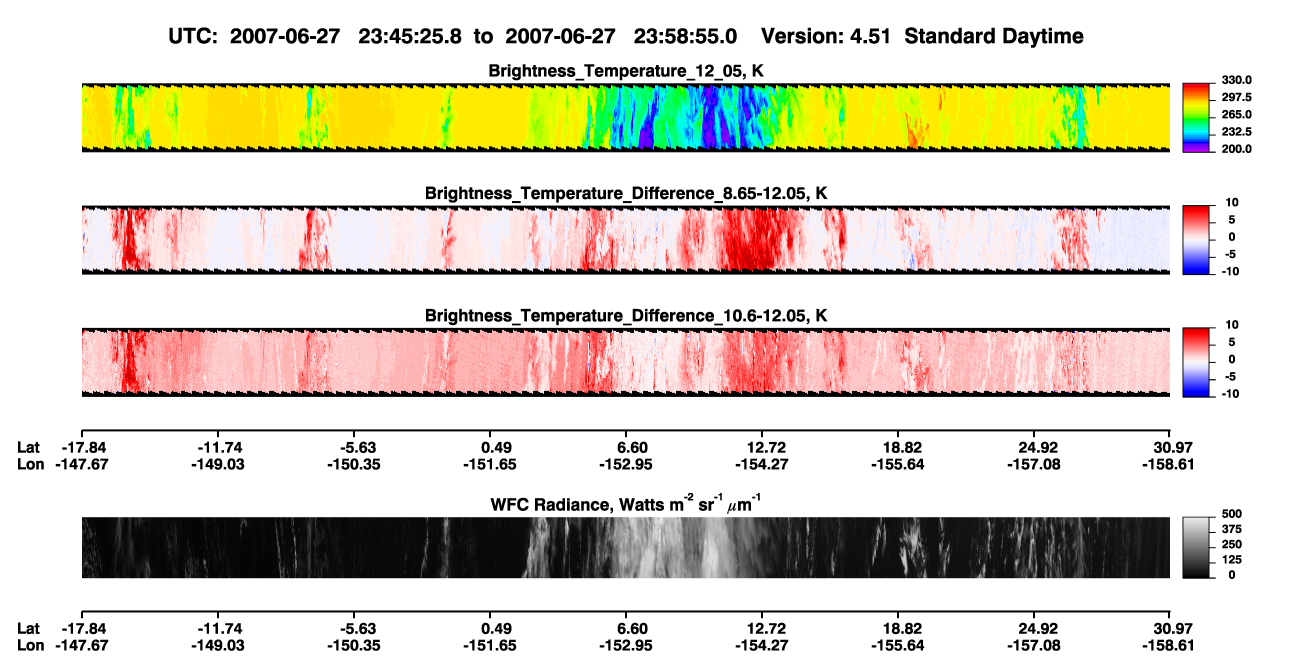1300x667 pixels.
Task: Click the 250 WFC color bar label
Action: 1230,543
